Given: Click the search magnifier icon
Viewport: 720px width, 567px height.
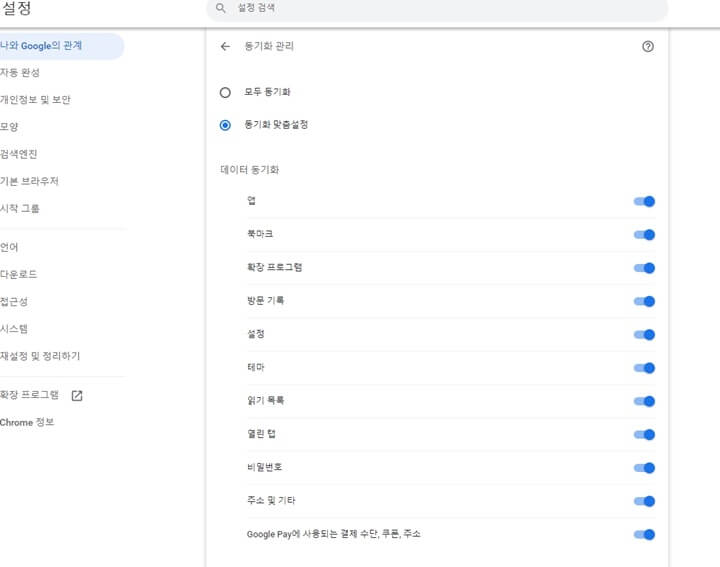Looking at the screenshot, I should (x=220, y=8).
